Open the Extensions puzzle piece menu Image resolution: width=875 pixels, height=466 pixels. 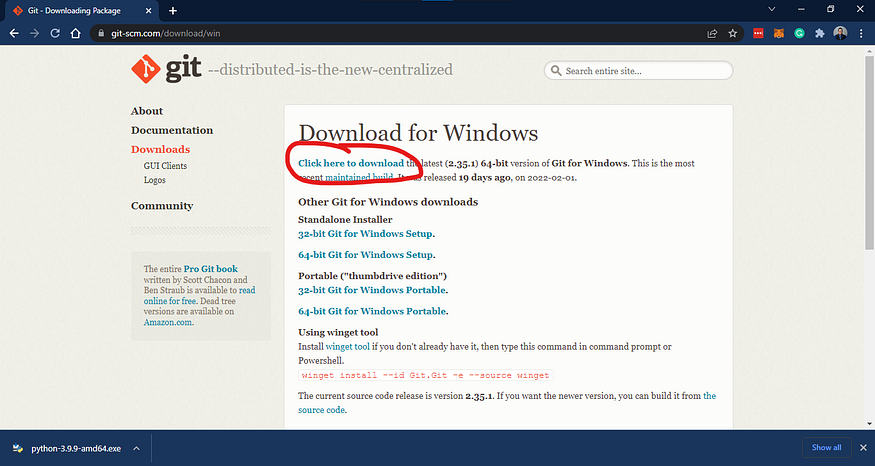coord(820,33)
